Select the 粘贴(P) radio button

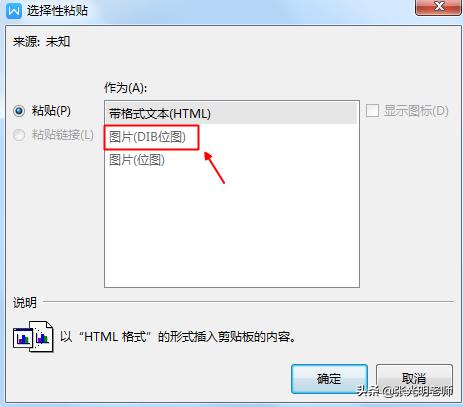[x=19, y=111]
